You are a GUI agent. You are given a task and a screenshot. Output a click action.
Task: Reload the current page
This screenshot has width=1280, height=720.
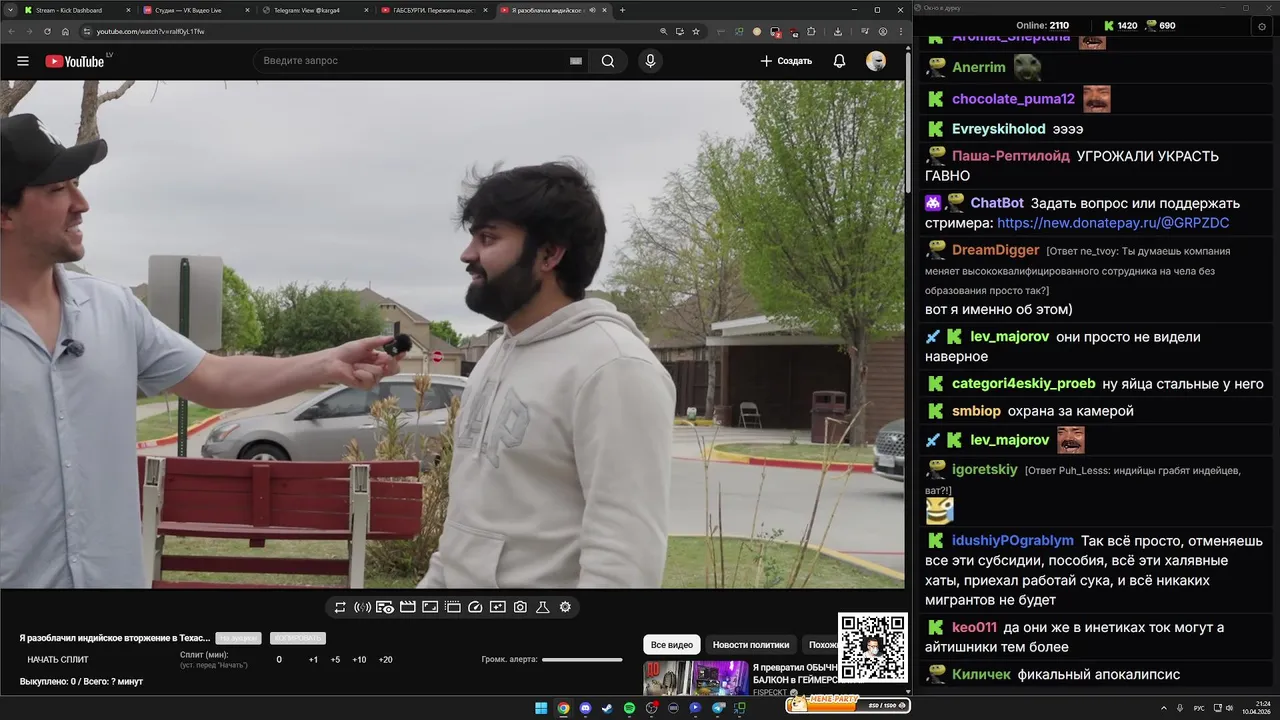47,31
